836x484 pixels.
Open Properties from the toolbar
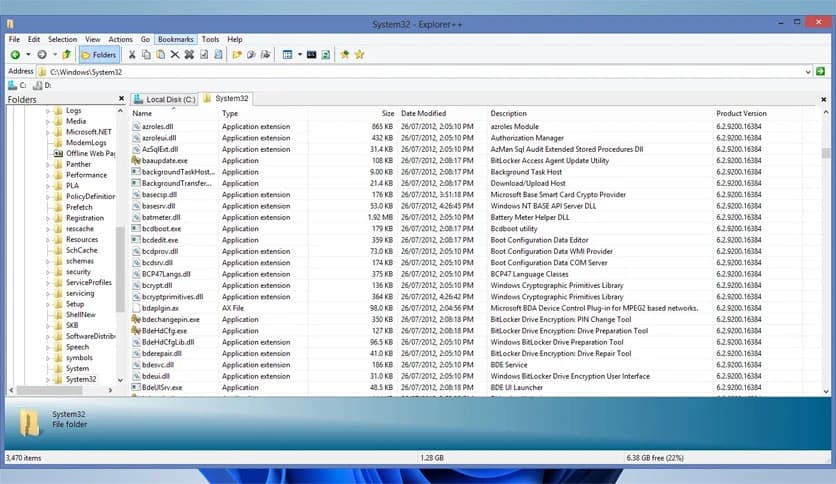(x=204, y=54)
